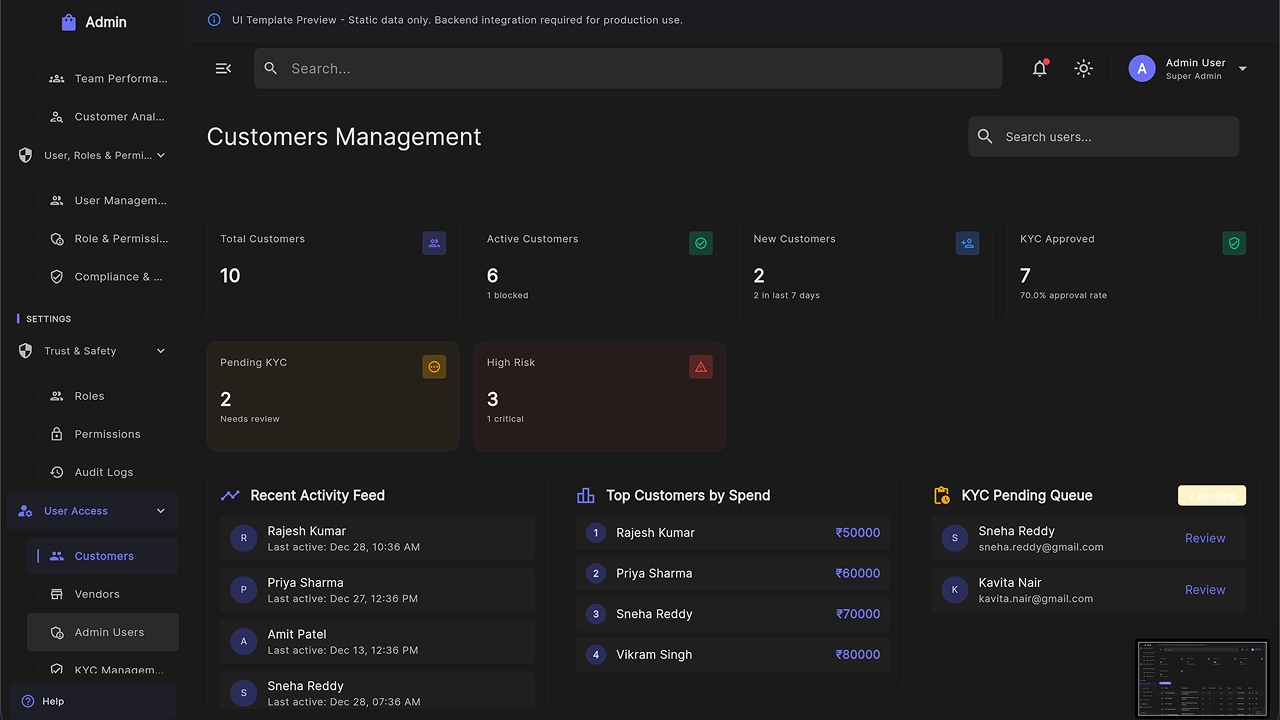Click the Help button
The height and width of the screenshot is (720, 1280).
tap(92, 701)
